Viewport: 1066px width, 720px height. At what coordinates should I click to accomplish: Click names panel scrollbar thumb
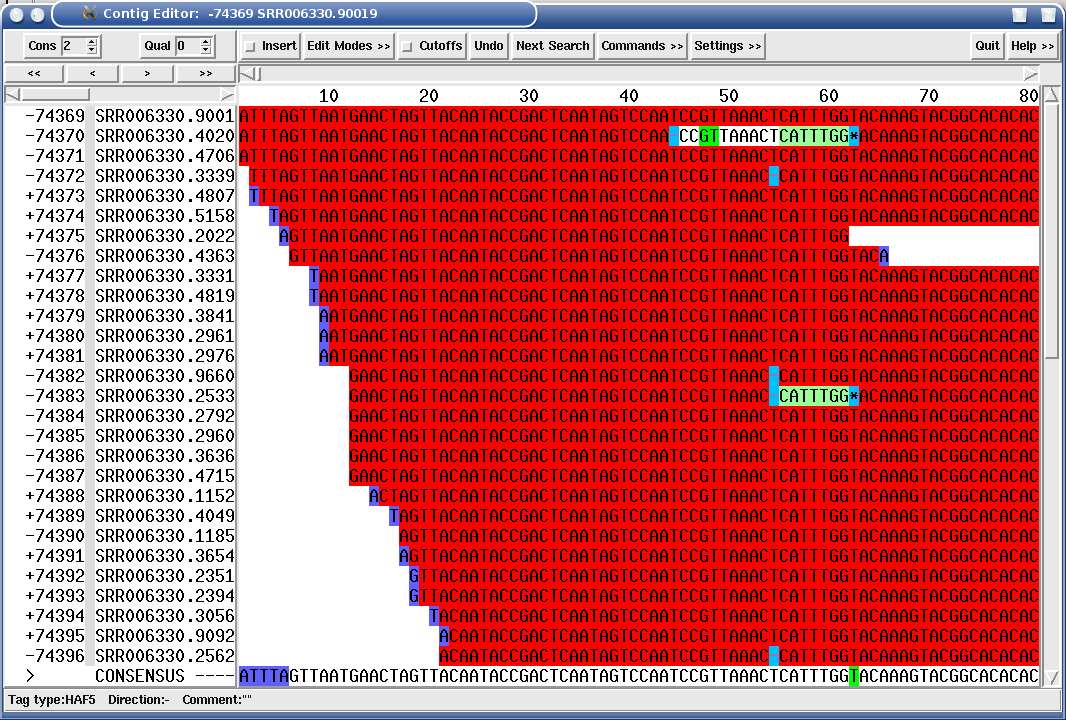pyautogui.click(x=54, y=95)
